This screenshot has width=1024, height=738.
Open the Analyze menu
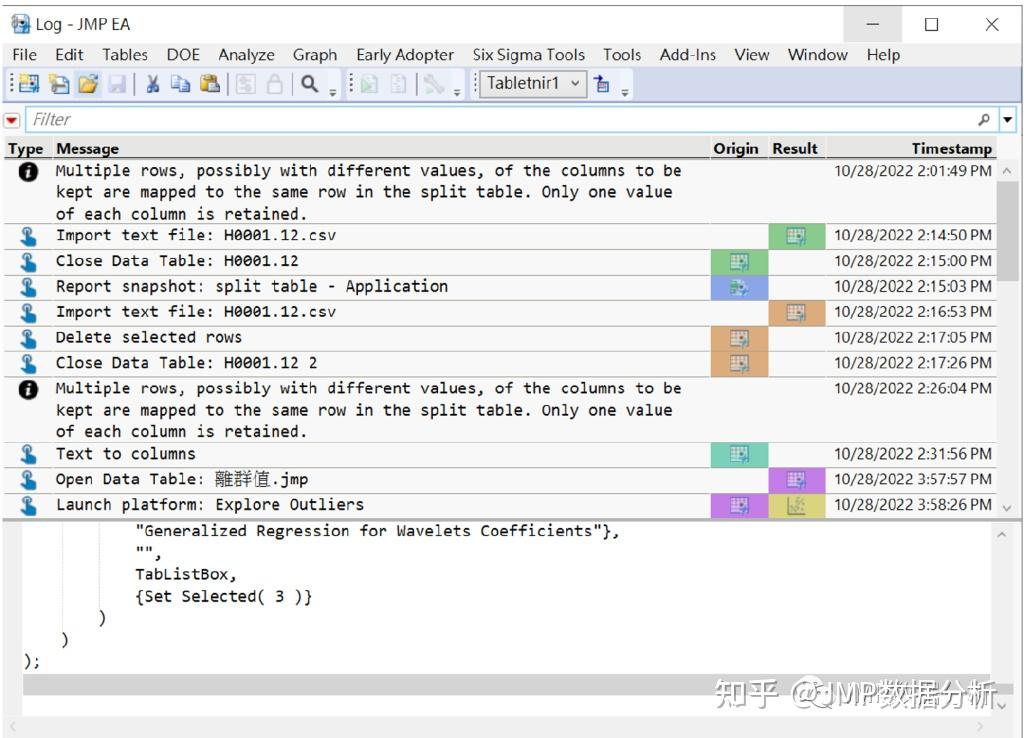point(246,55)
